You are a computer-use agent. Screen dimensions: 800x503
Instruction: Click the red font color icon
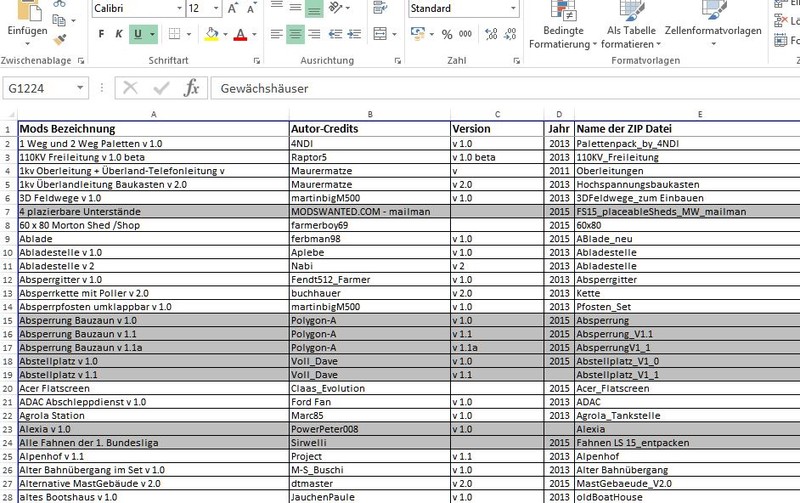pos(240,35)
